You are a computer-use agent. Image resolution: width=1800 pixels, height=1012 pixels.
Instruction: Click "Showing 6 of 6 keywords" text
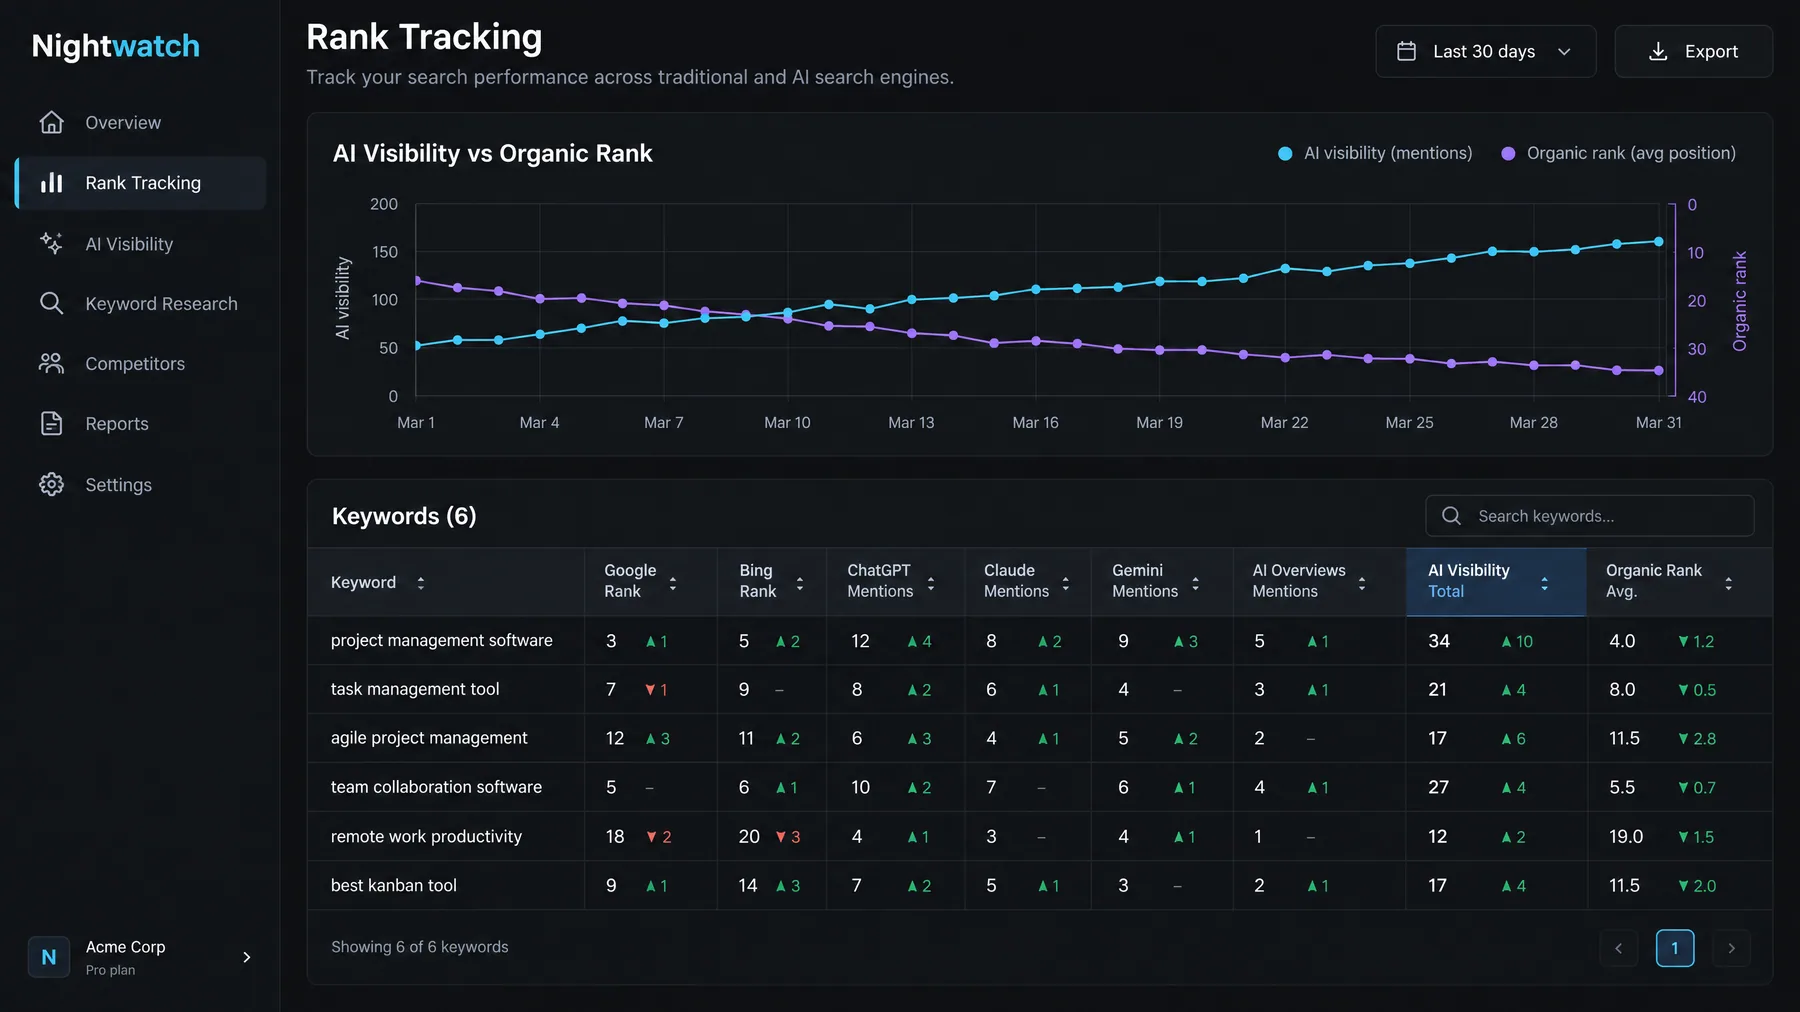pos(420,947)
